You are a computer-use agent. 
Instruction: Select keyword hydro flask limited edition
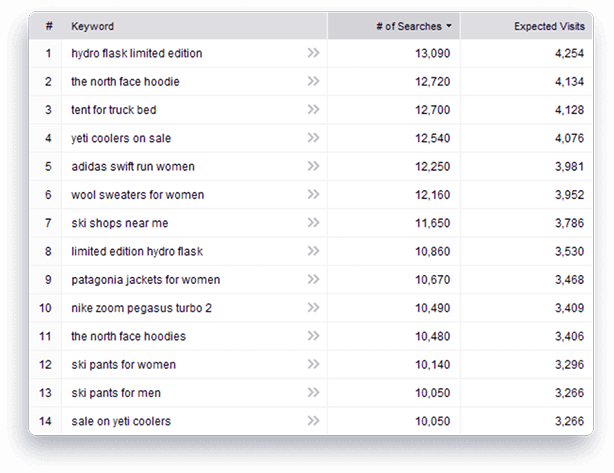click(x=137, y=53)
